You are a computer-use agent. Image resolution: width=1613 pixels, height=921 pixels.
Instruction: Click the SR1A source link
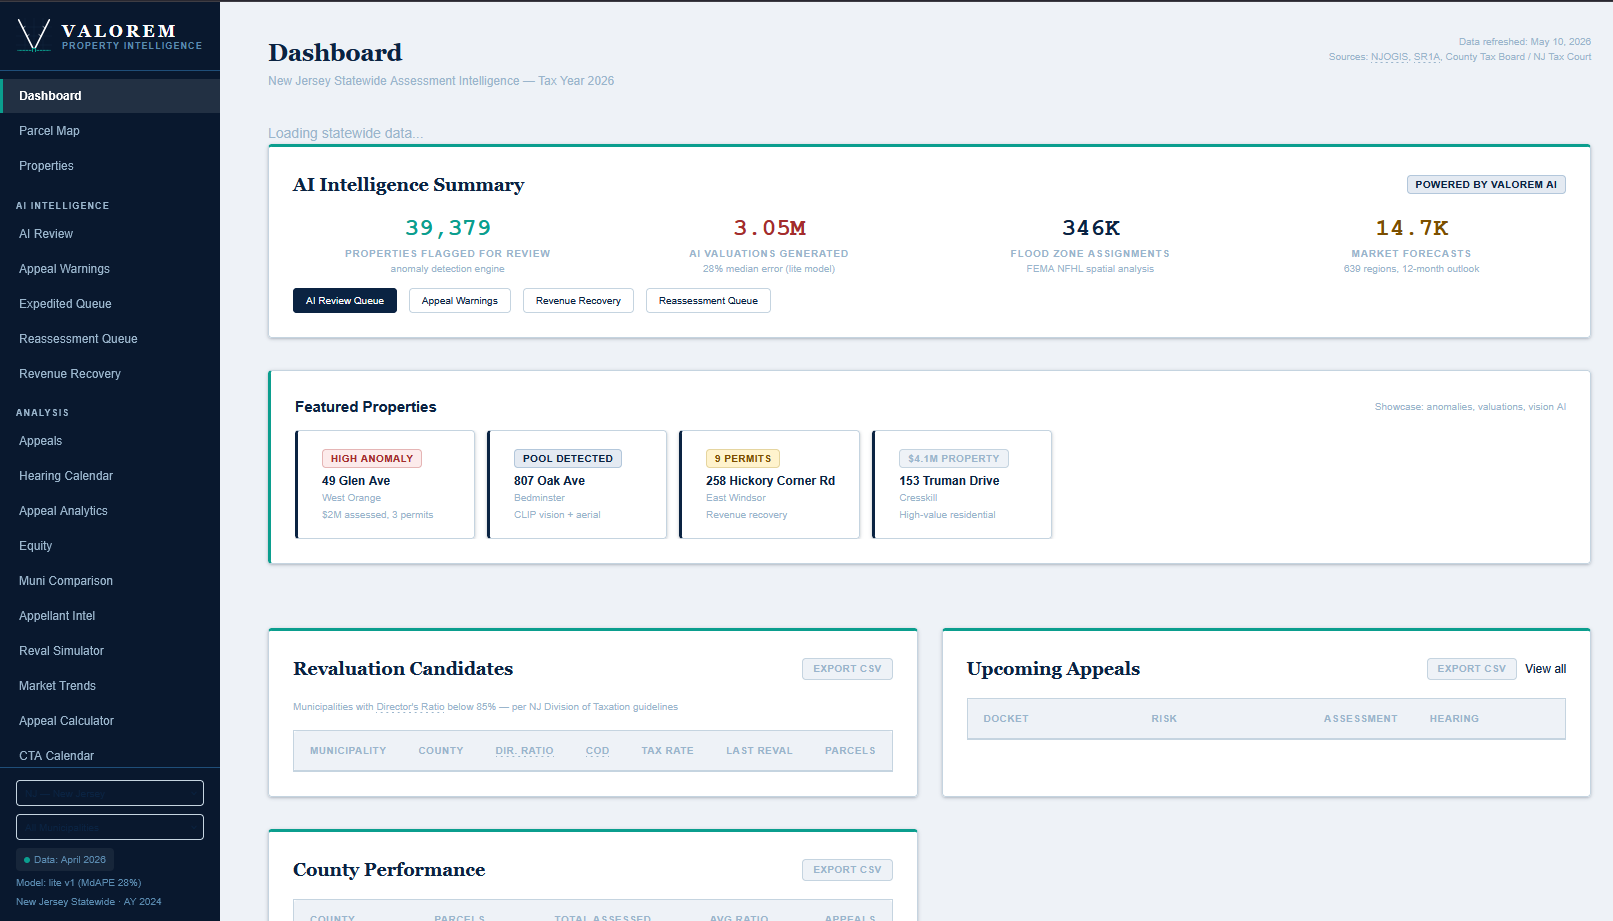[1427, 57]
